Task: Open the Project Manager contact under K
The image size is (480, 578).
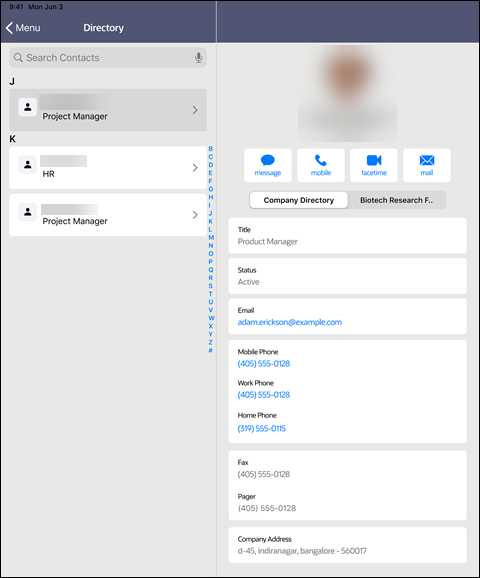Action: point(108,215)
